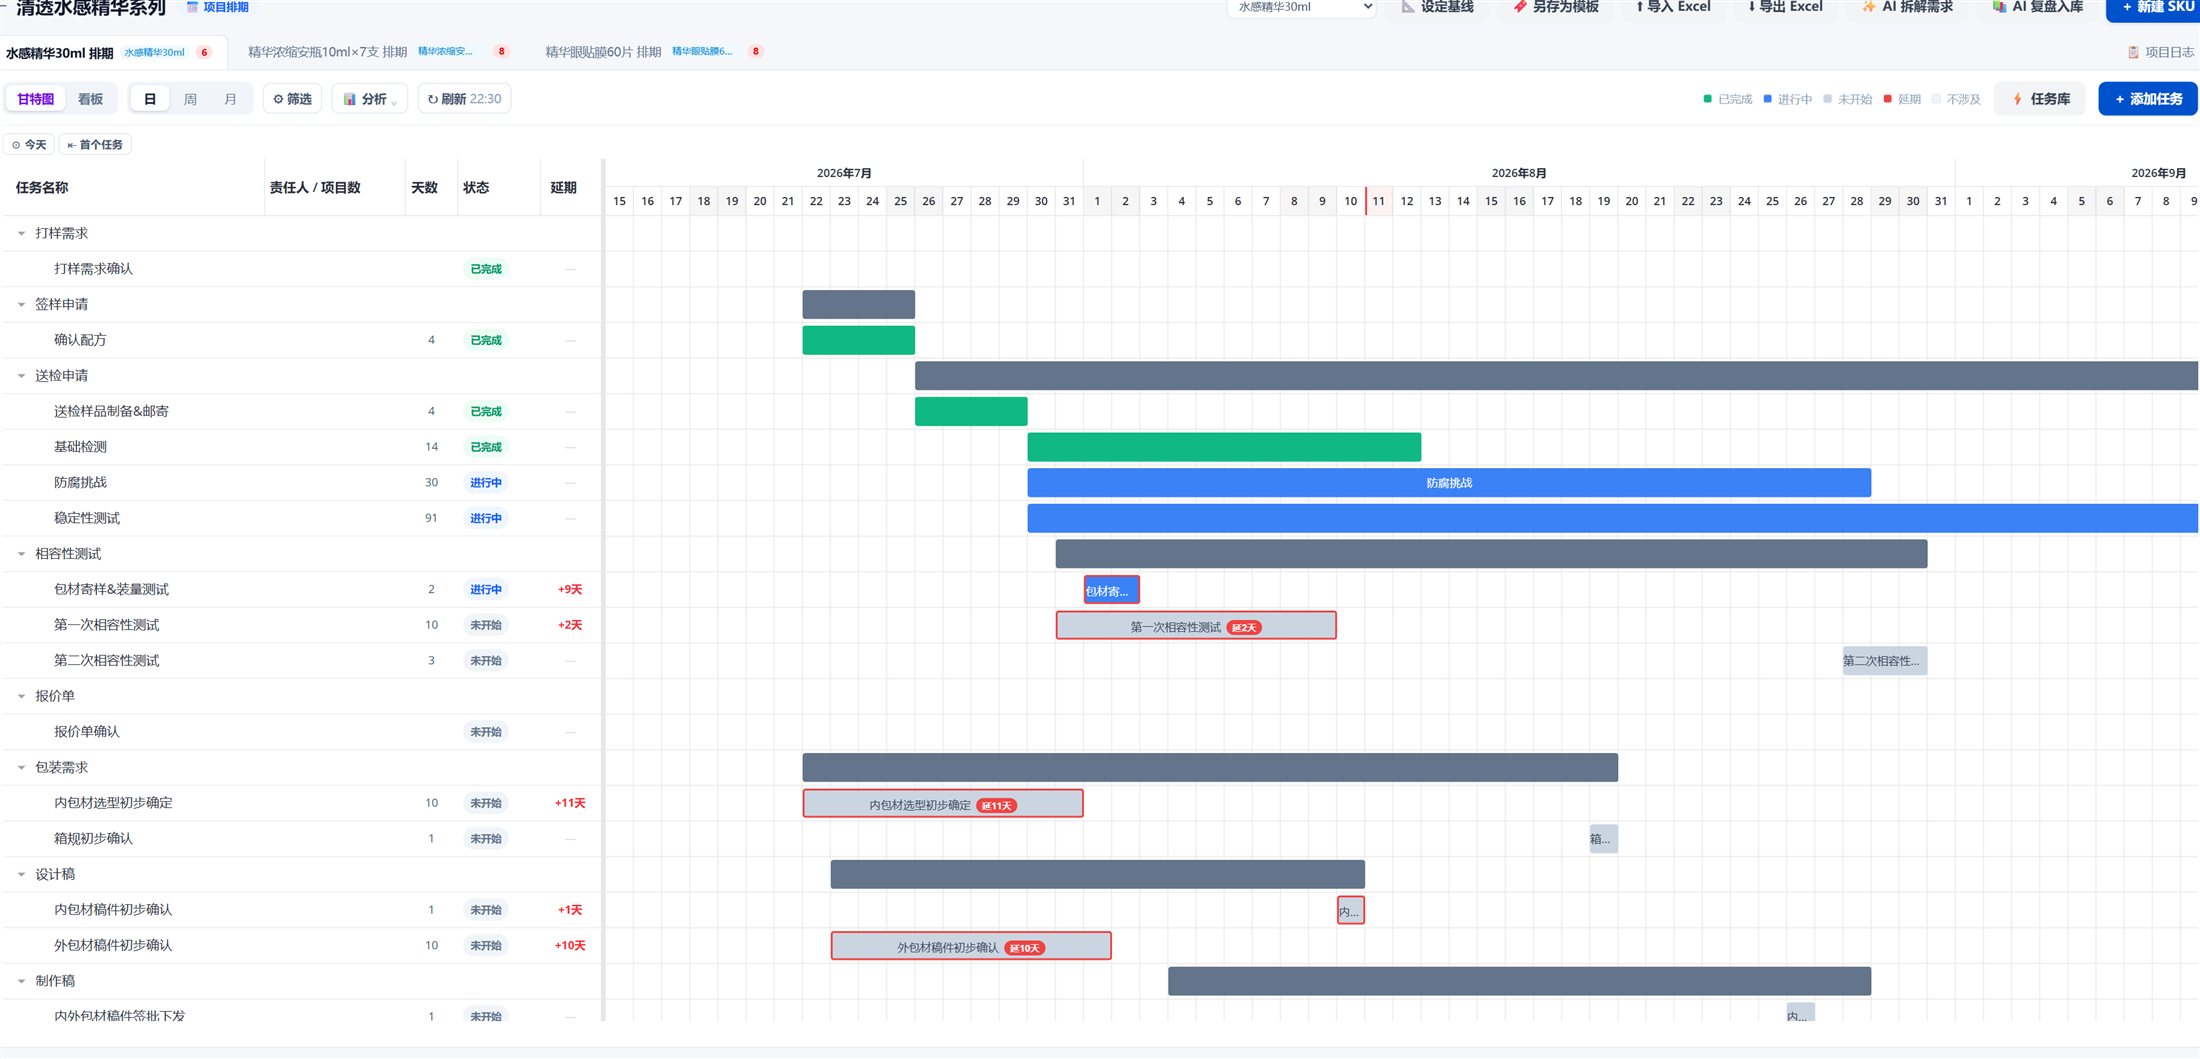Open the 项目日志 project log

click(x=2161, y=52)
